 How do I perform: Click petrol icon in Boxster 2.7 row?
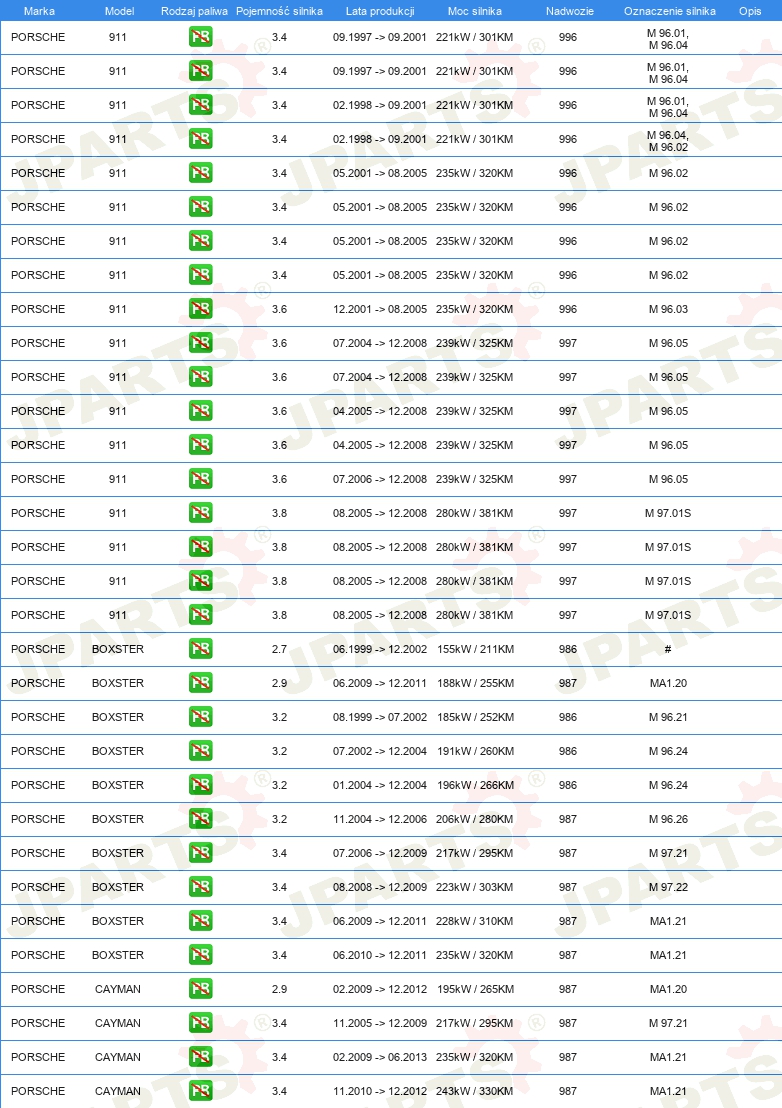click(x=201, y=649)
